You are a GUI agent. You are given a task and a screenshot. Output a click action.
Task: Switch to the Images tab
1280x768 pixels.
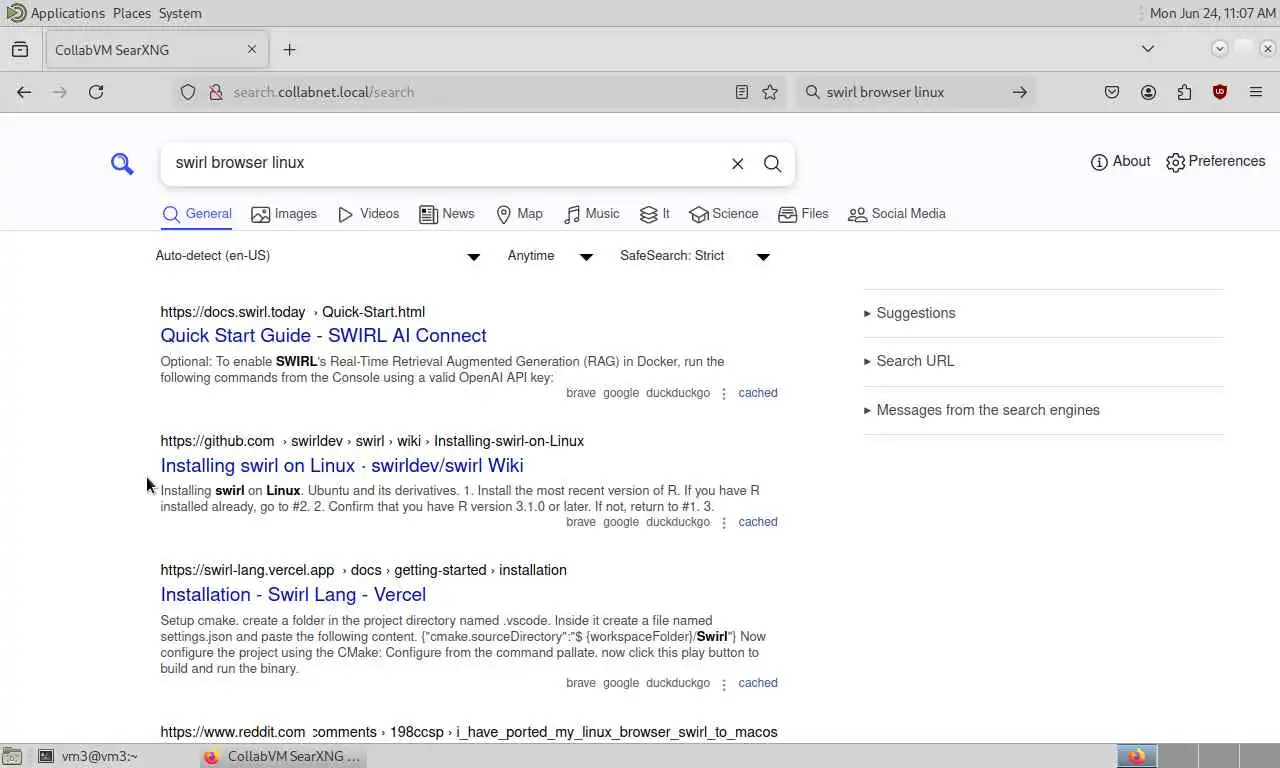coord(284,214)
